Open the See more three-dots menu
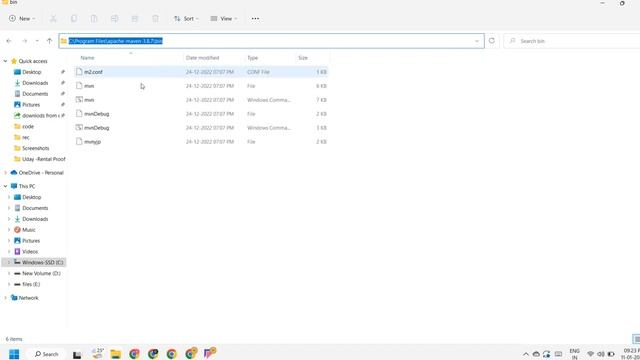Screen dimensions: 640x360 click(x=255, y=18)
